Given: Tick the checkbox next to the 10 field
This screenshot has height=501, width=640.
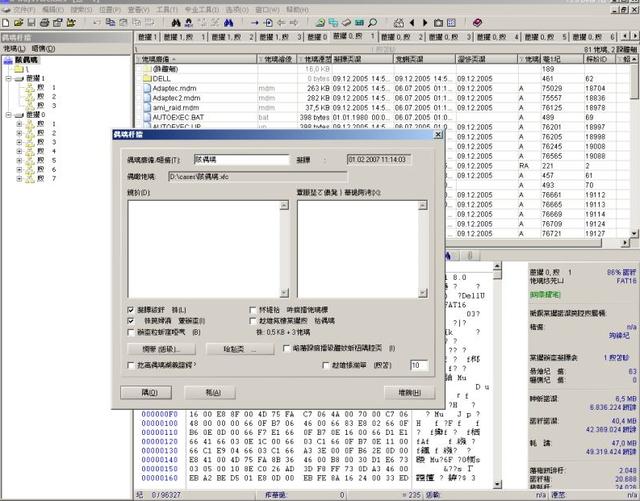Looking at the screenshot, I should coord(325,365).
